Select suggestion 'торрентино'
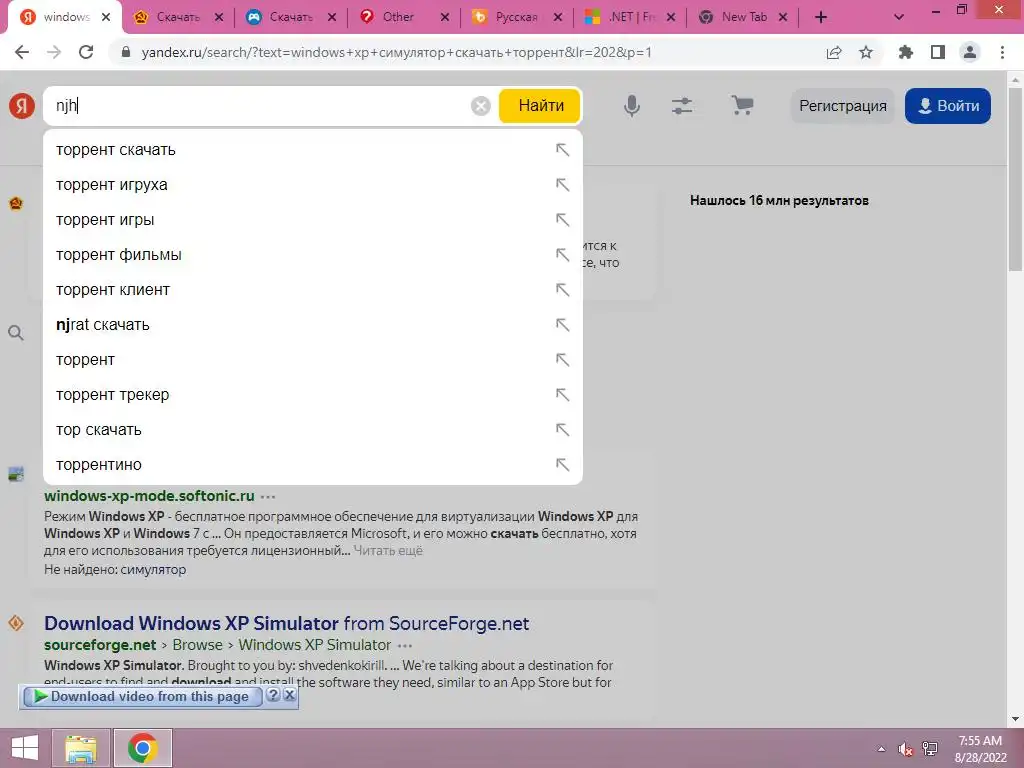 coord(312,464)
